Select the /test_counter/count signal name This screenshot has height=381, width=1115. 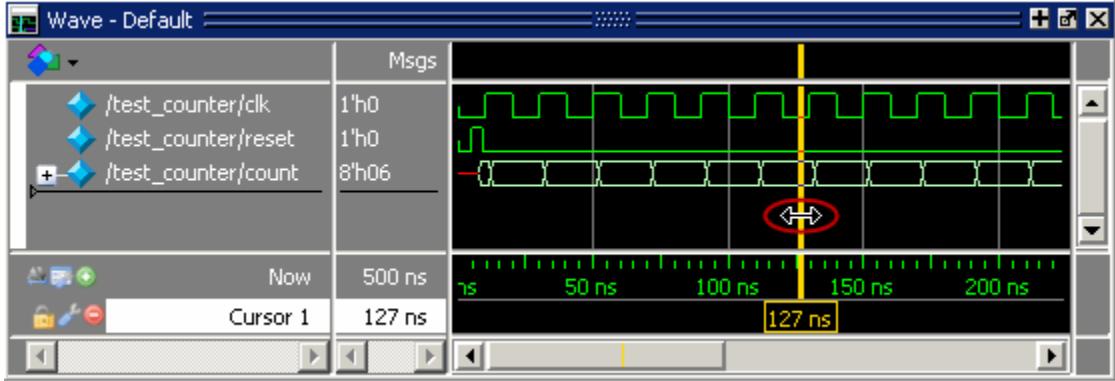tap(201, 173)
